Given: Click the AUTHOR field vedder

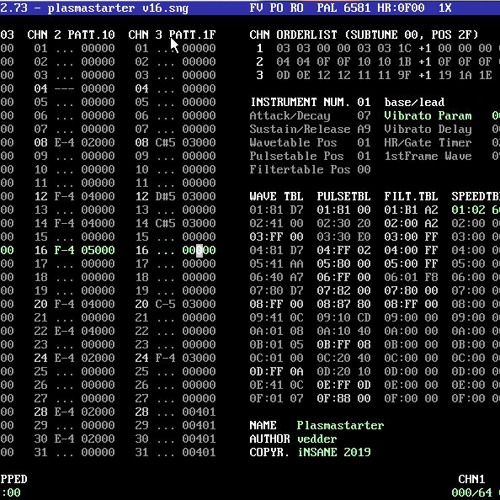Looking at the screenshot, I should pos(317,439).
